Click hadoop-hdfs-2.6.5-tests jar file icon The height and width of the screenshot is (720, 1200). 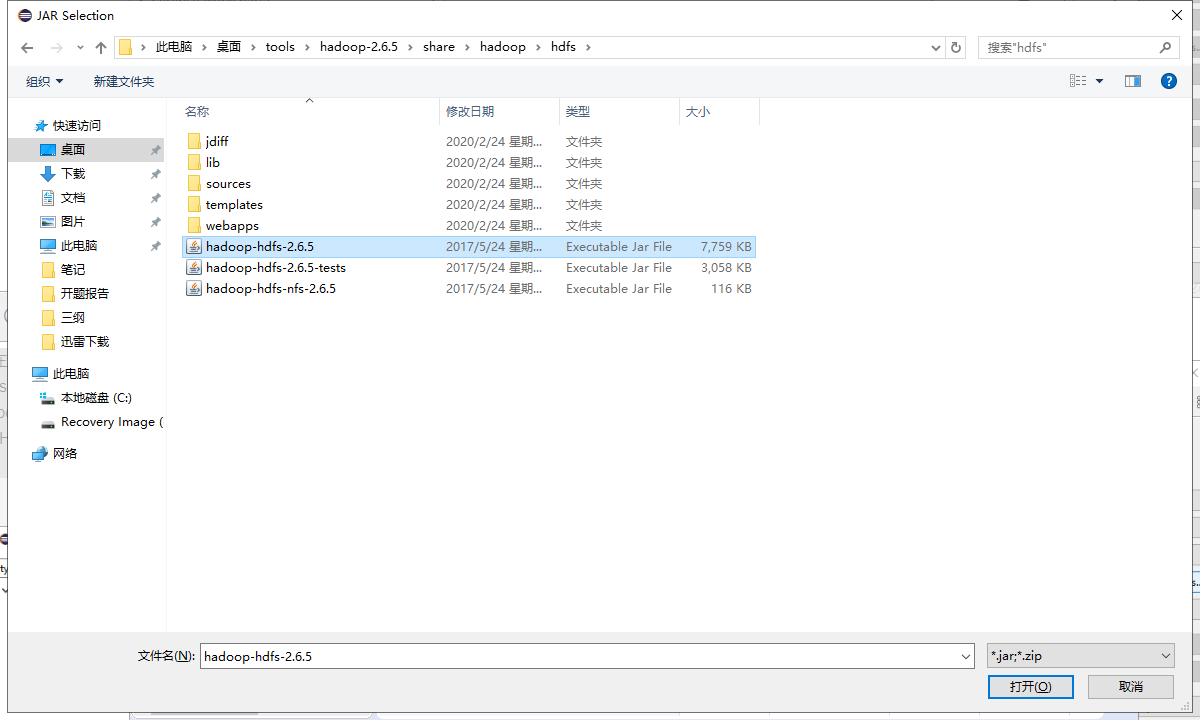pos(194,267)
